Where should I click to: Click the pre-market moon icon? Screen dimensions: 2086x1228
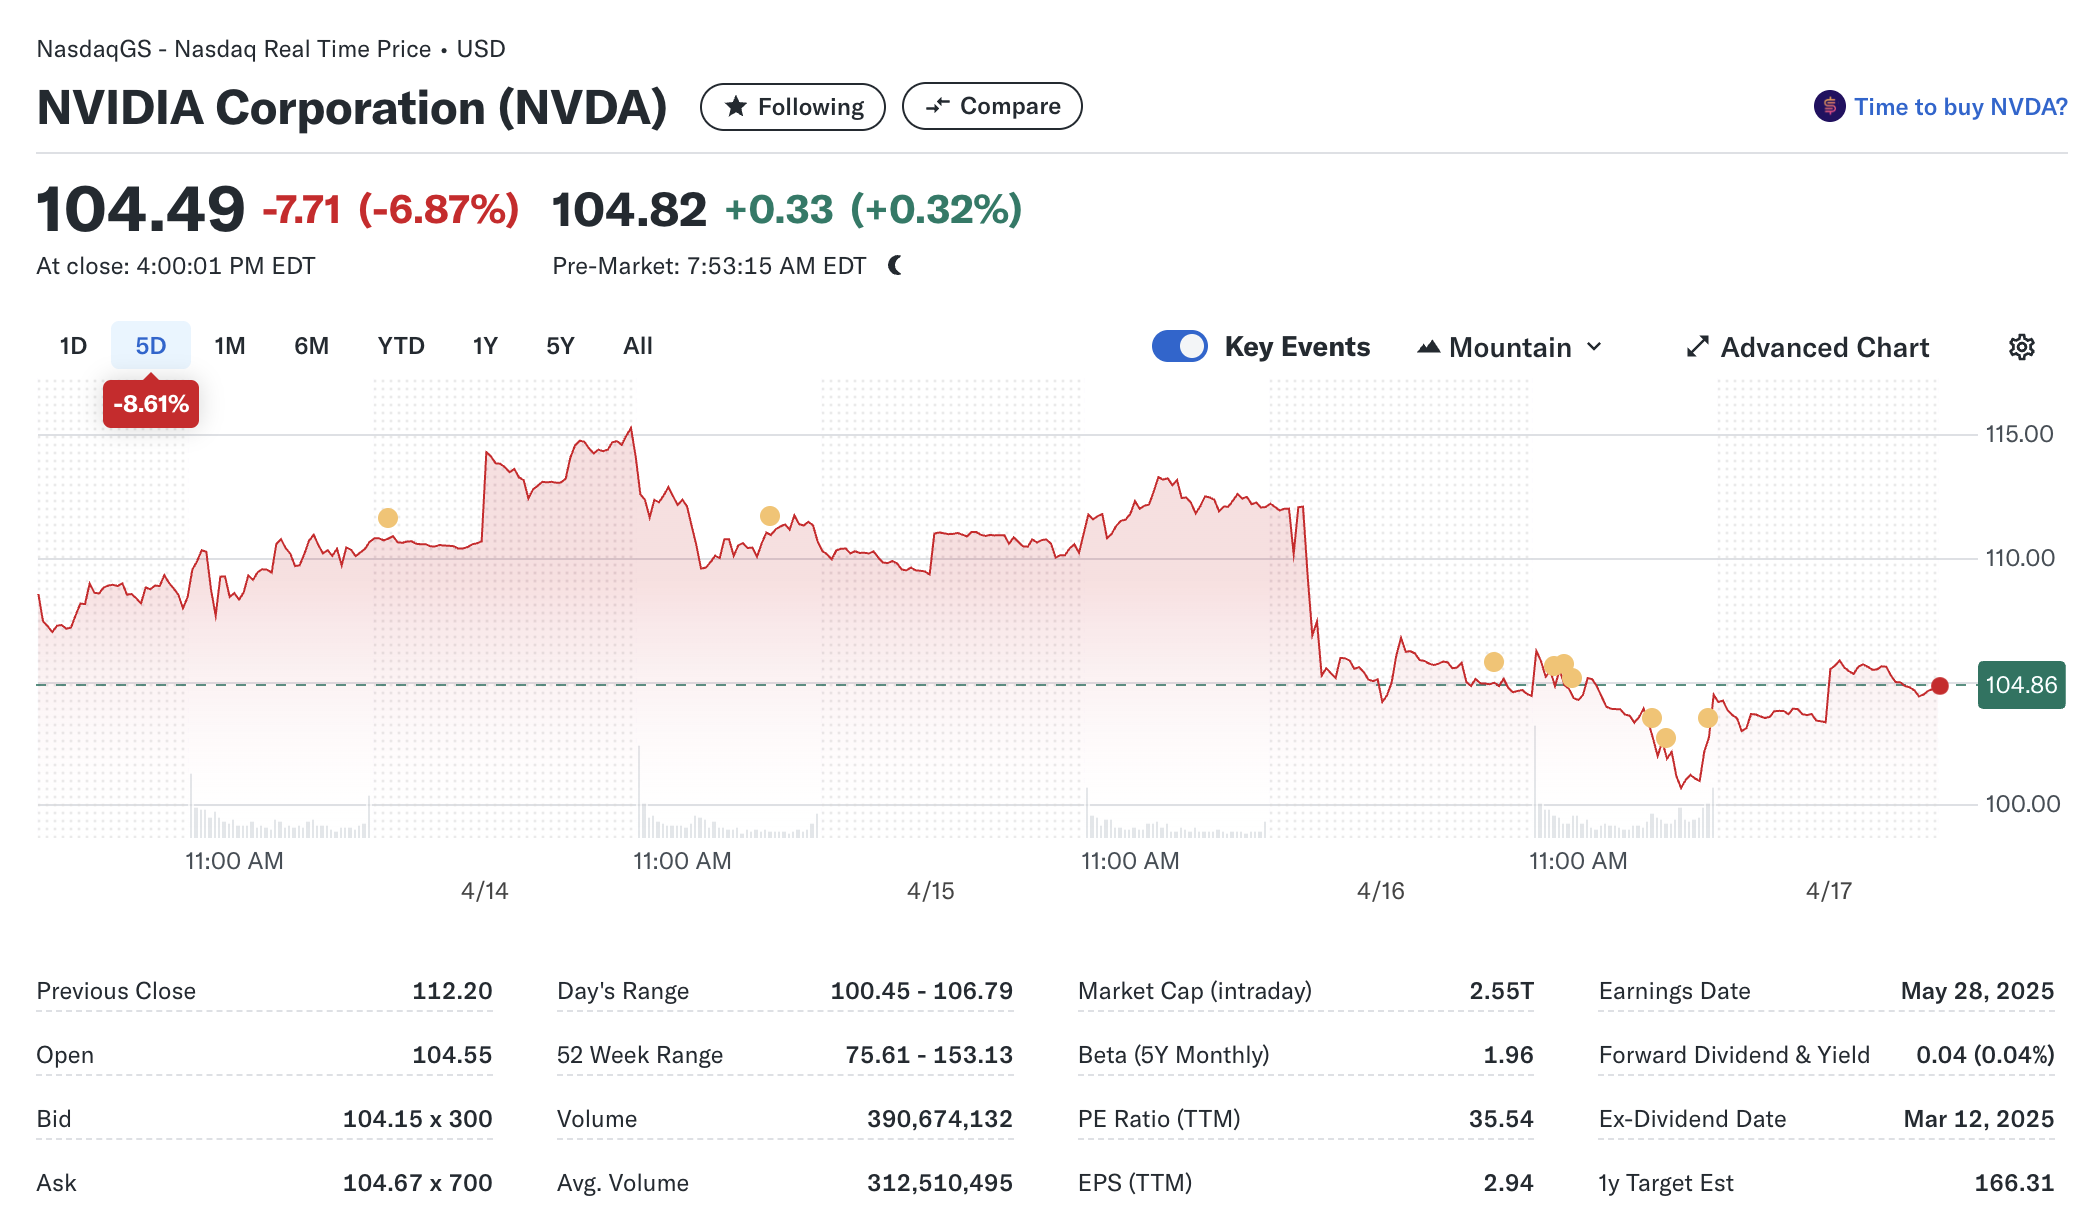pos(895,265)
